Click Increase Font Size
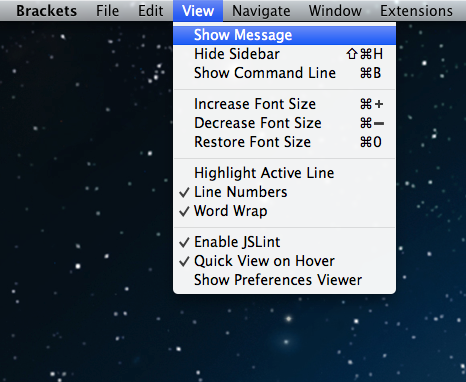 284,104
